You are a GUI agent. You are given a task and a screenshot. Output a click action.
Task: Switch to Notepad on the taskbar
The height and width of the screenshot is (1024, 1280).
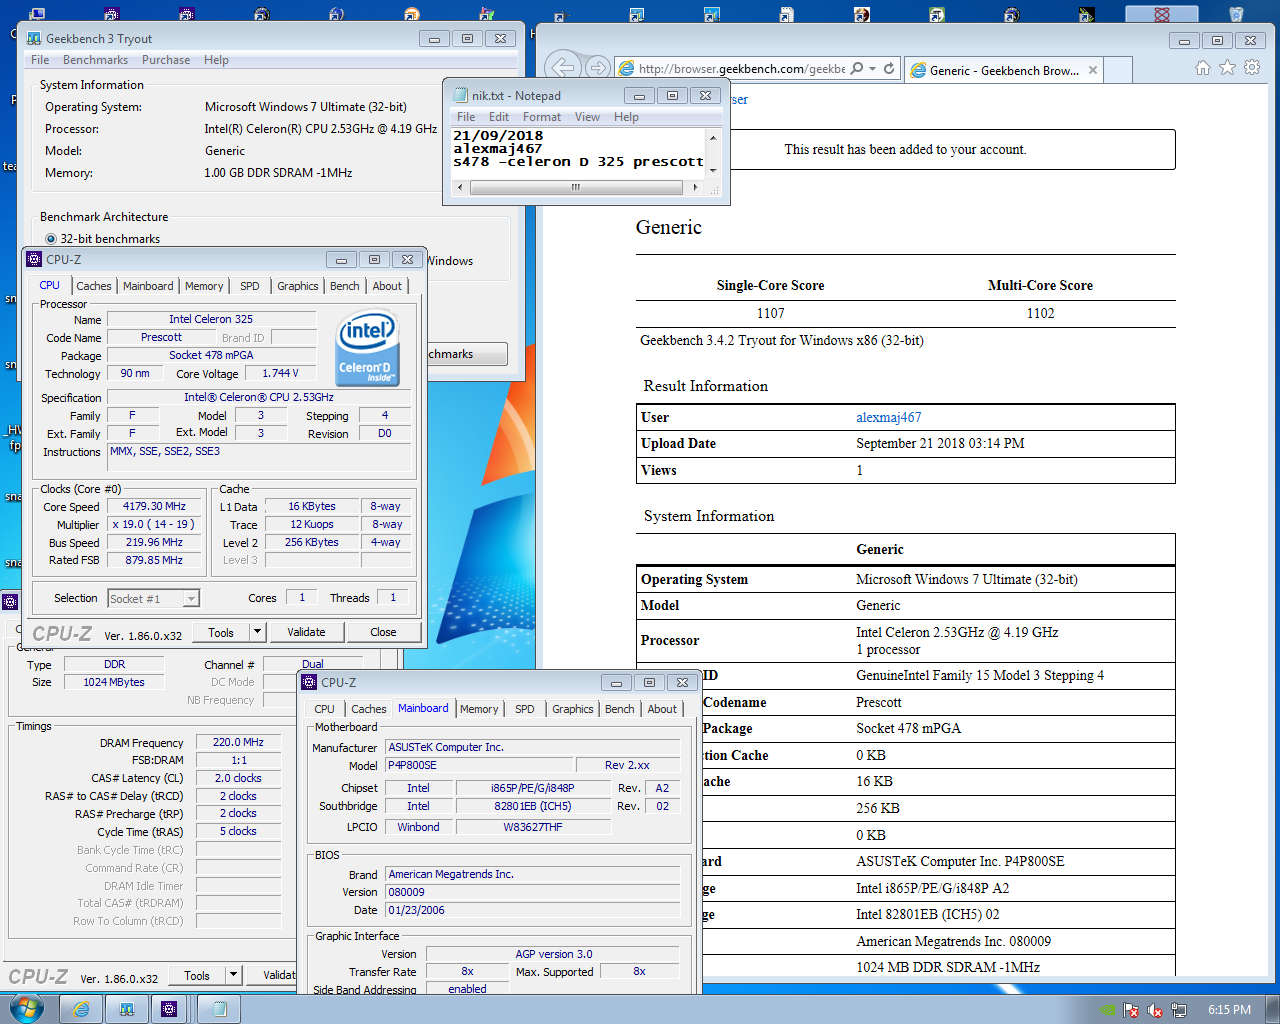[219, 1009]
